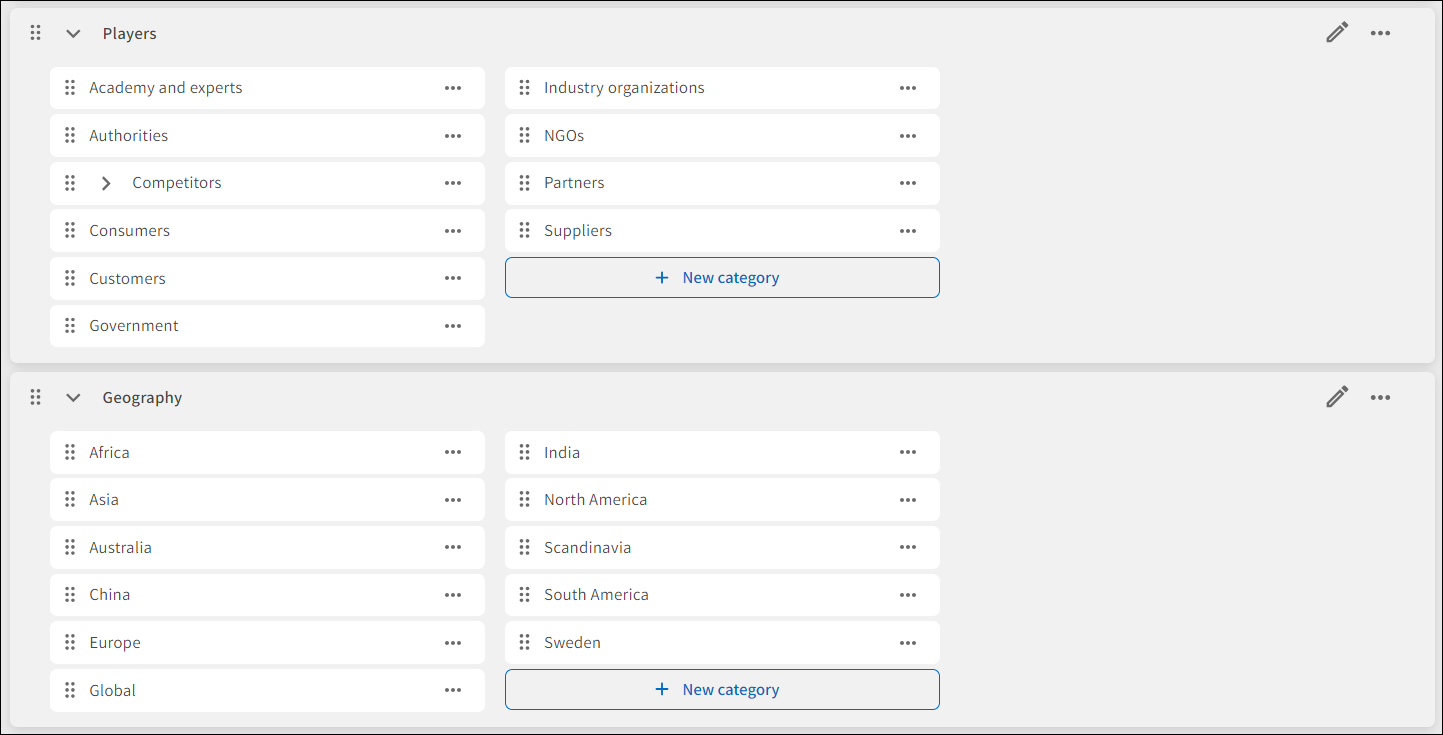Add a new category under Players

coord(721,278)
